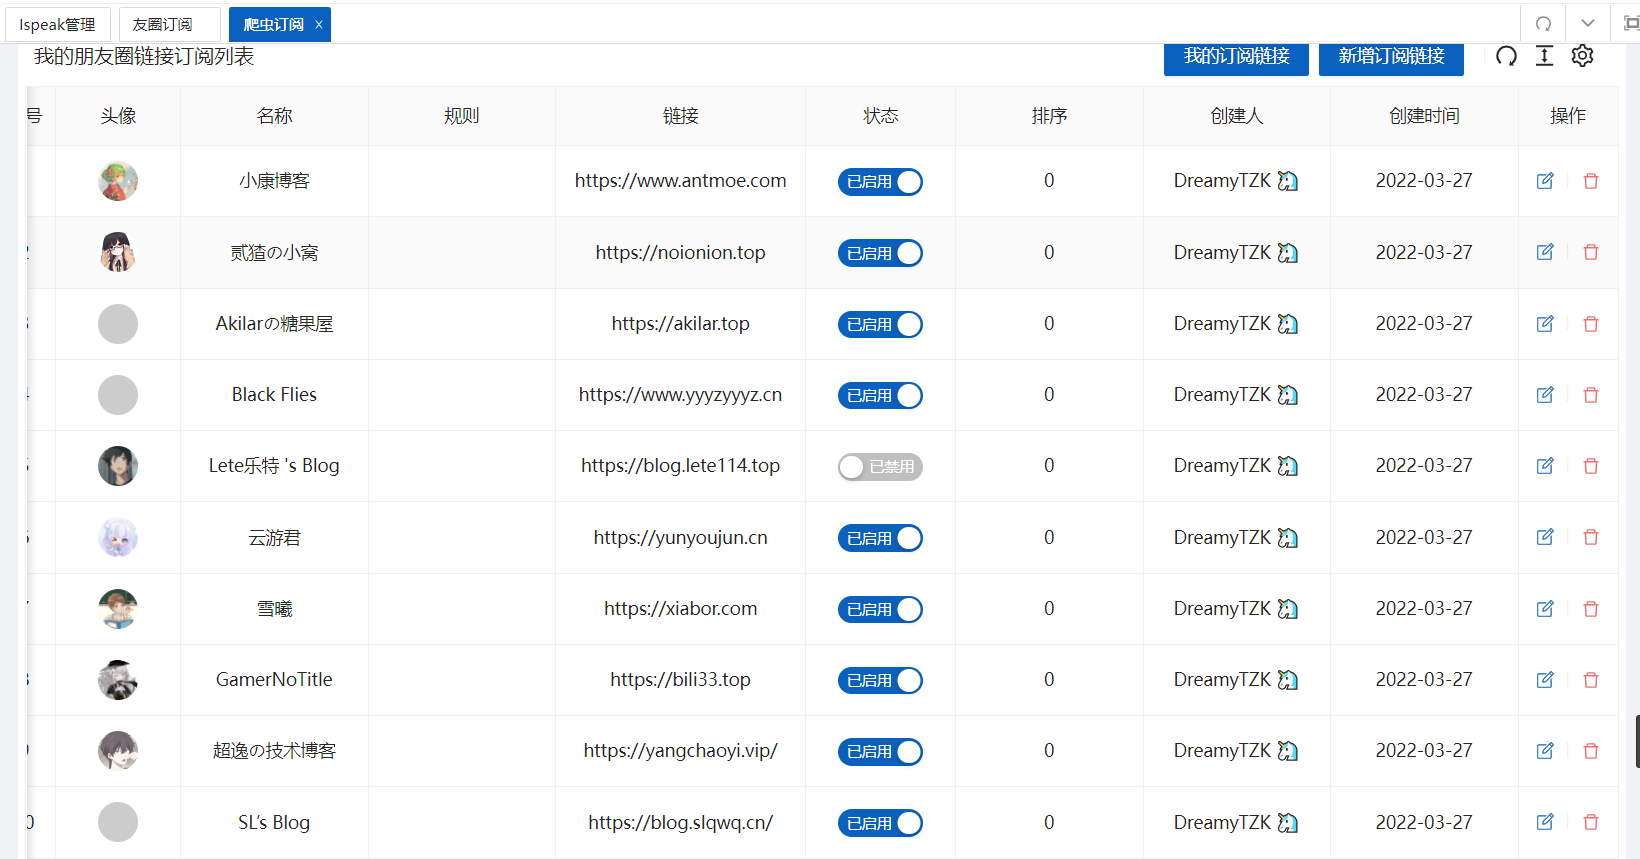Delete GamerNoTitle entry

pyautogui.click(x=1591, y=680)
